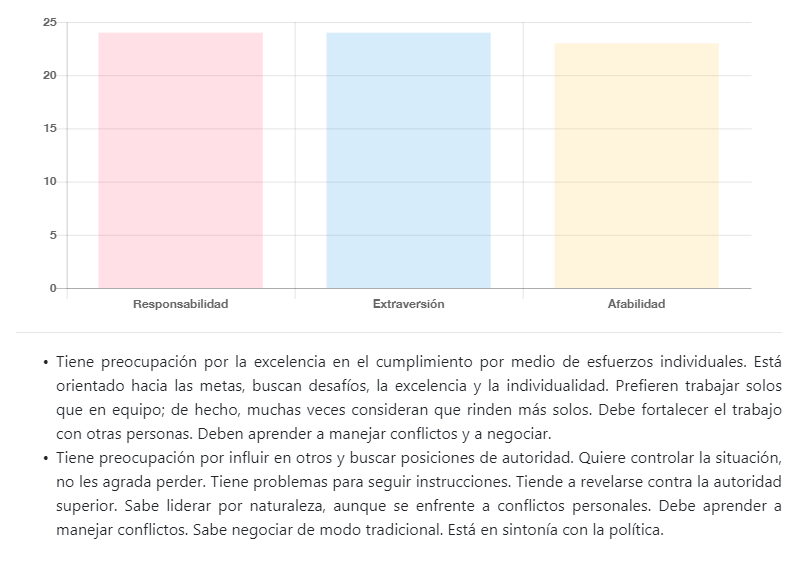
Task: Click the 25 tick on y-axis
Action: [50, 22]
